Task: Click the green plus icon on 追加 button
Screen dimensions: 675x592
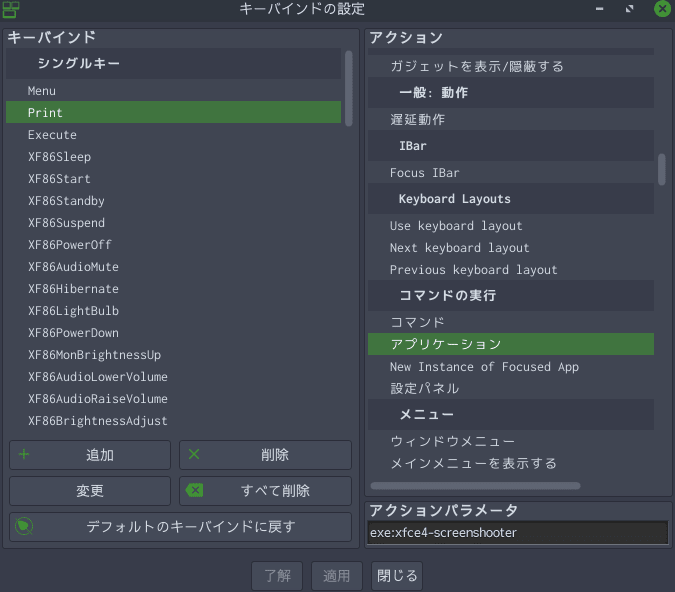Action: click(24, 454)
